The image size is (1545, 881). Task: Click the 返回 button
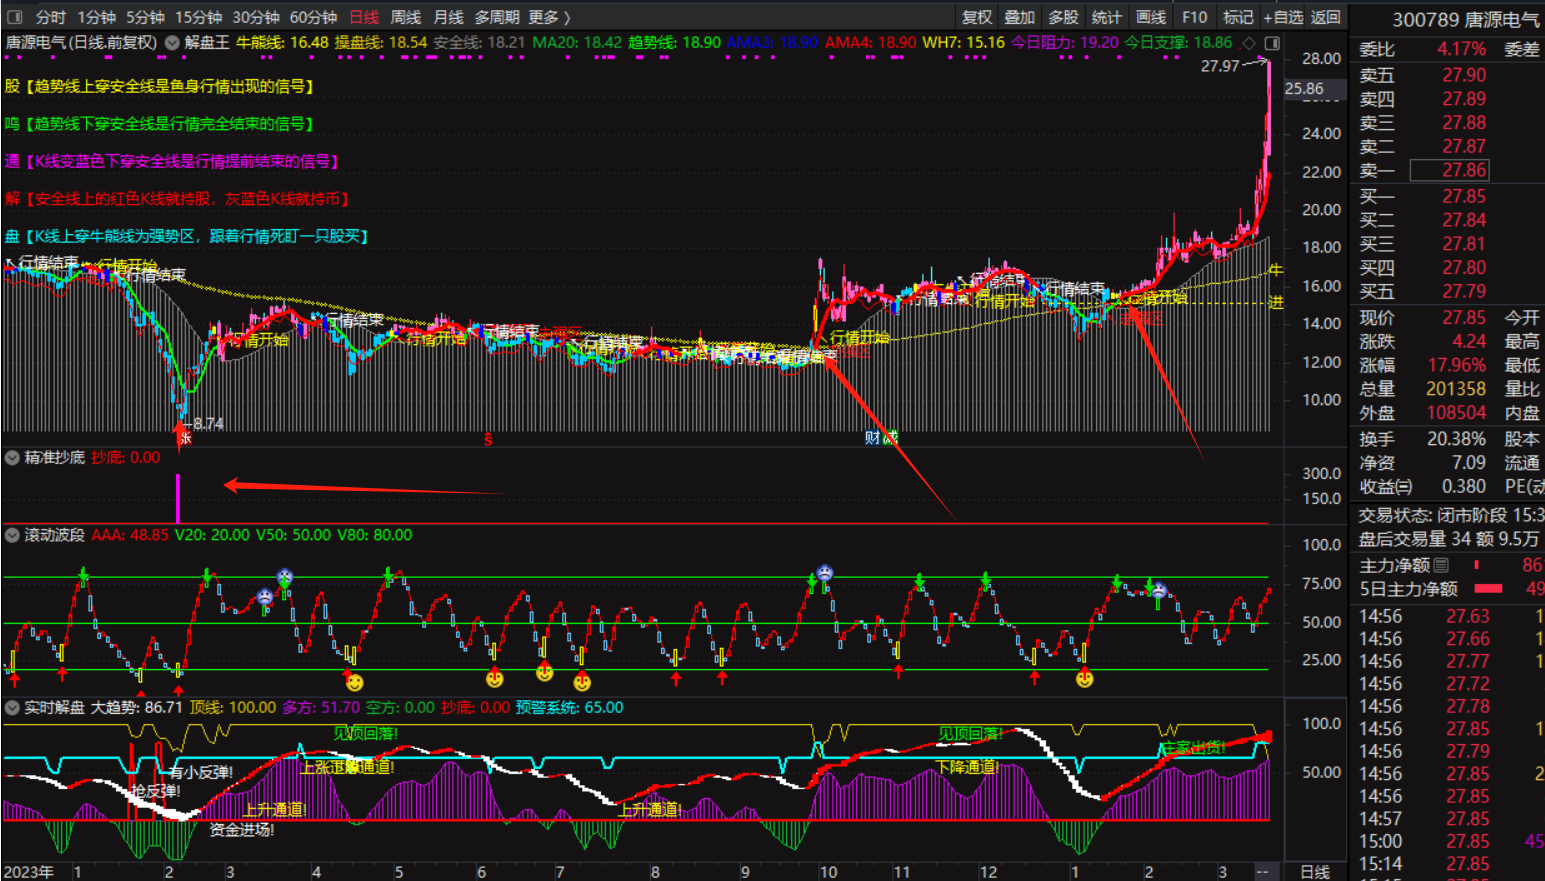point(1325,17)
